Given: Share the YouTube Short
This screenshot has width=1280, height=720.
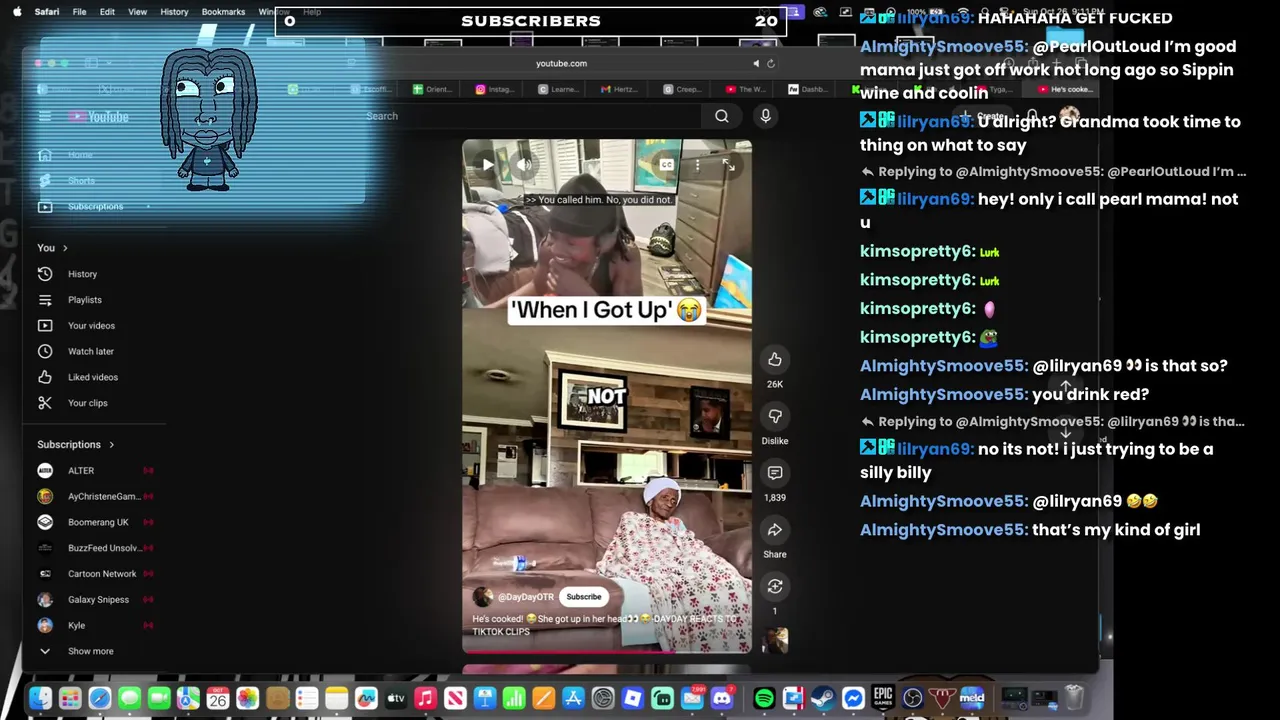Looking at the screenshot, I should click(775, 530).
